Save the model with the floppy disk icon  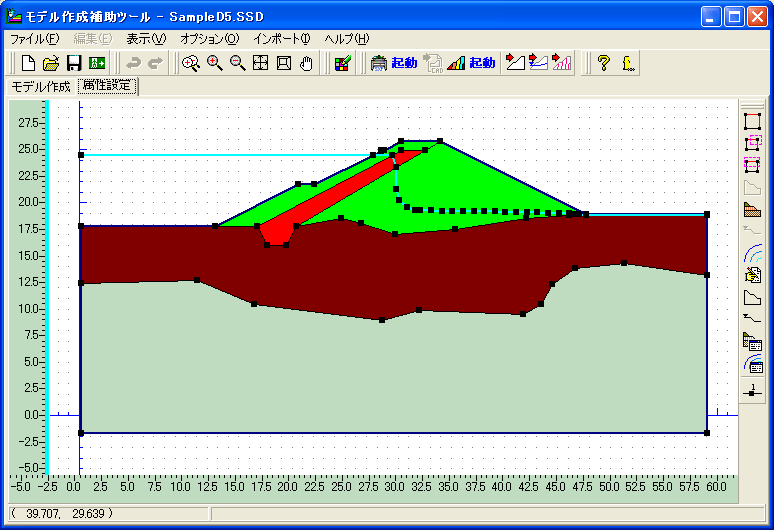74,63
